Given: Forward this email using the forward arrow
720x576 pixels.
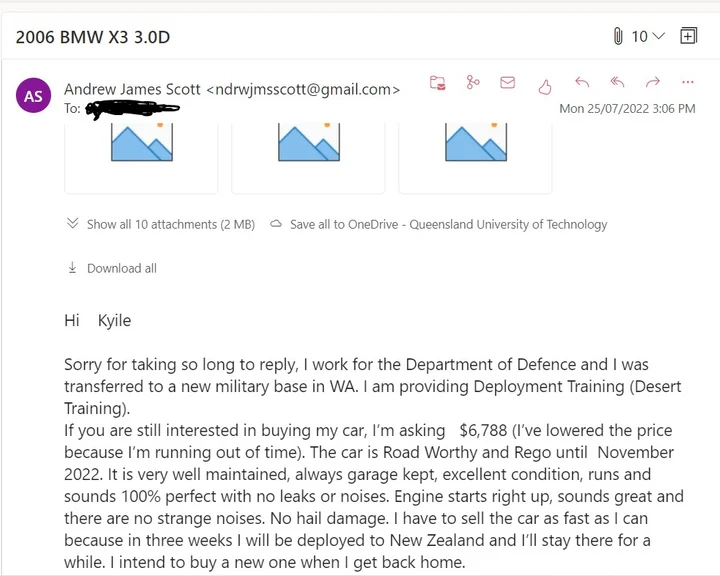Looking at the screenshot, I should pos(652,83).
